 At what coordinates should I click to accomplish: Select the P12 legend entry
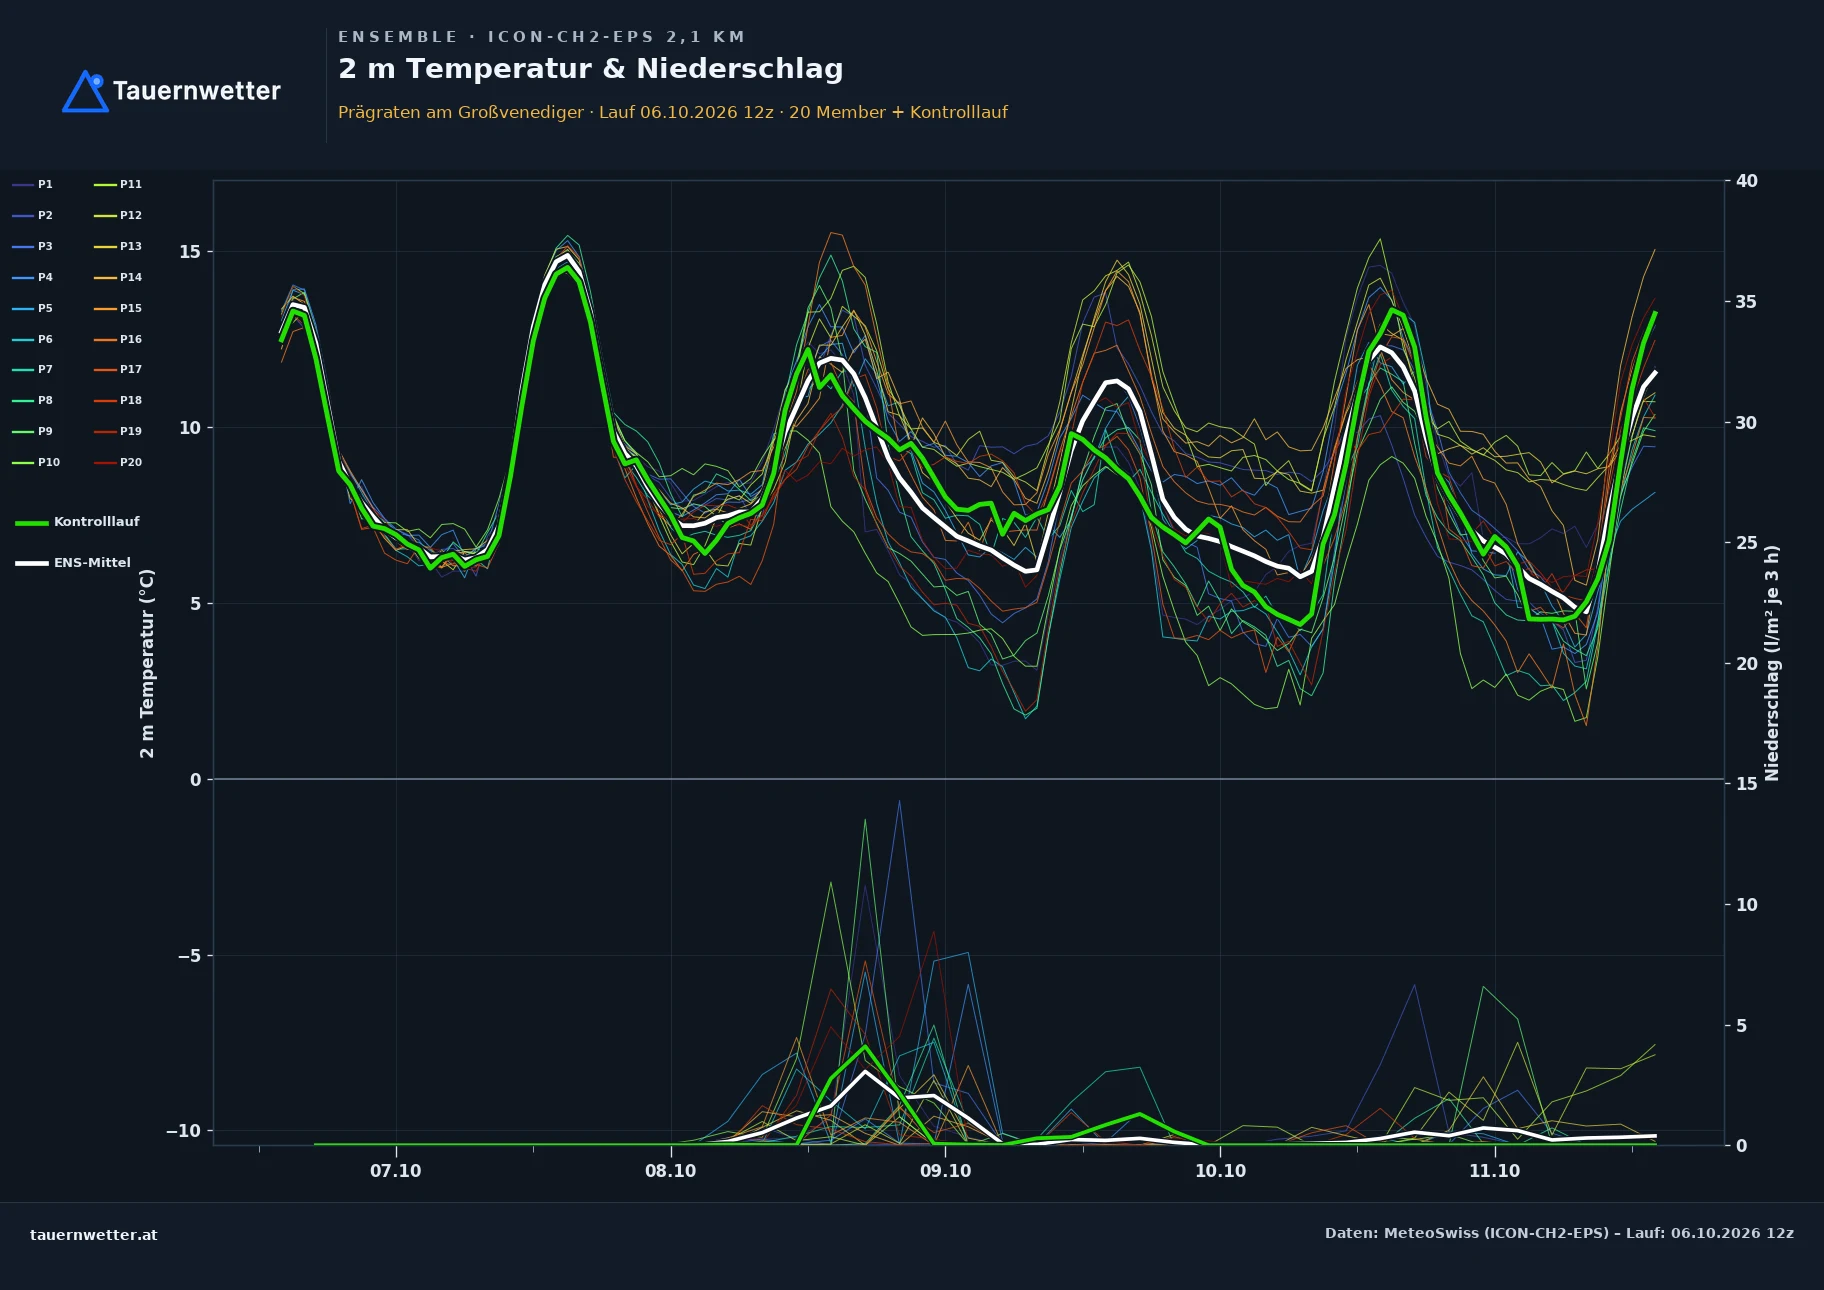[x=118, y=215]
